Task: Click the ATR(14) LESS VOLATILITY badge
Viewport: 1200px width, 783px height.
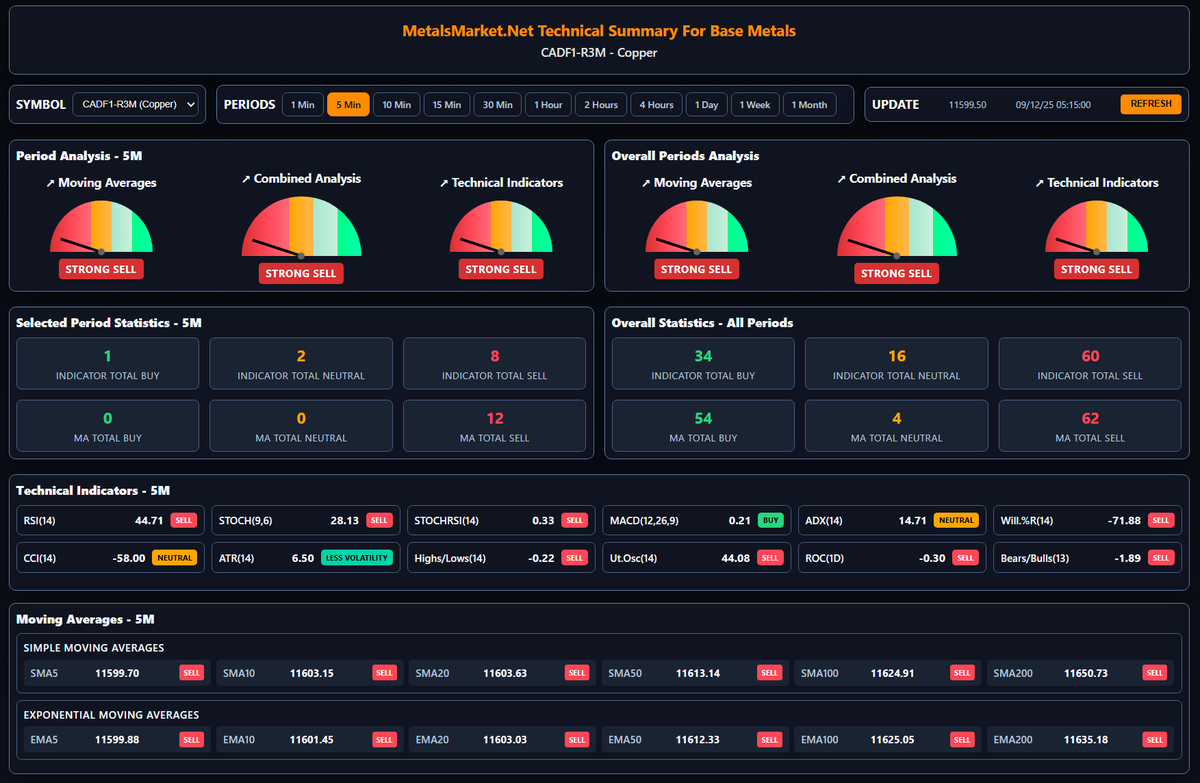Action: point(357,558)
